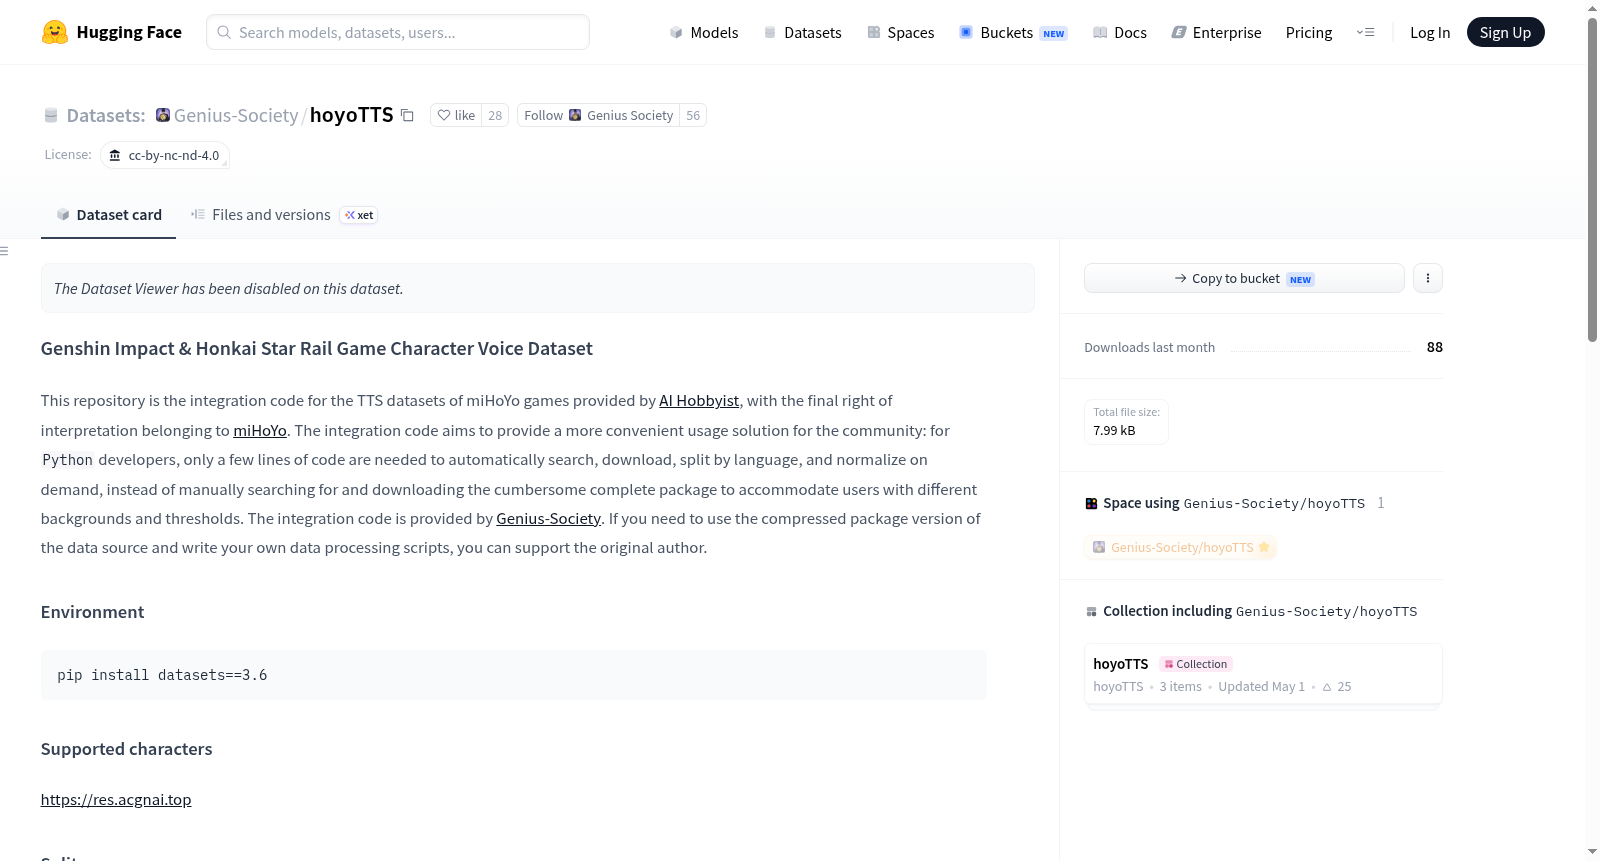Viewport: 1600px width, 861px height.
Task: Click the Downloads last month value 88
Action: [x=1435, y=347]
